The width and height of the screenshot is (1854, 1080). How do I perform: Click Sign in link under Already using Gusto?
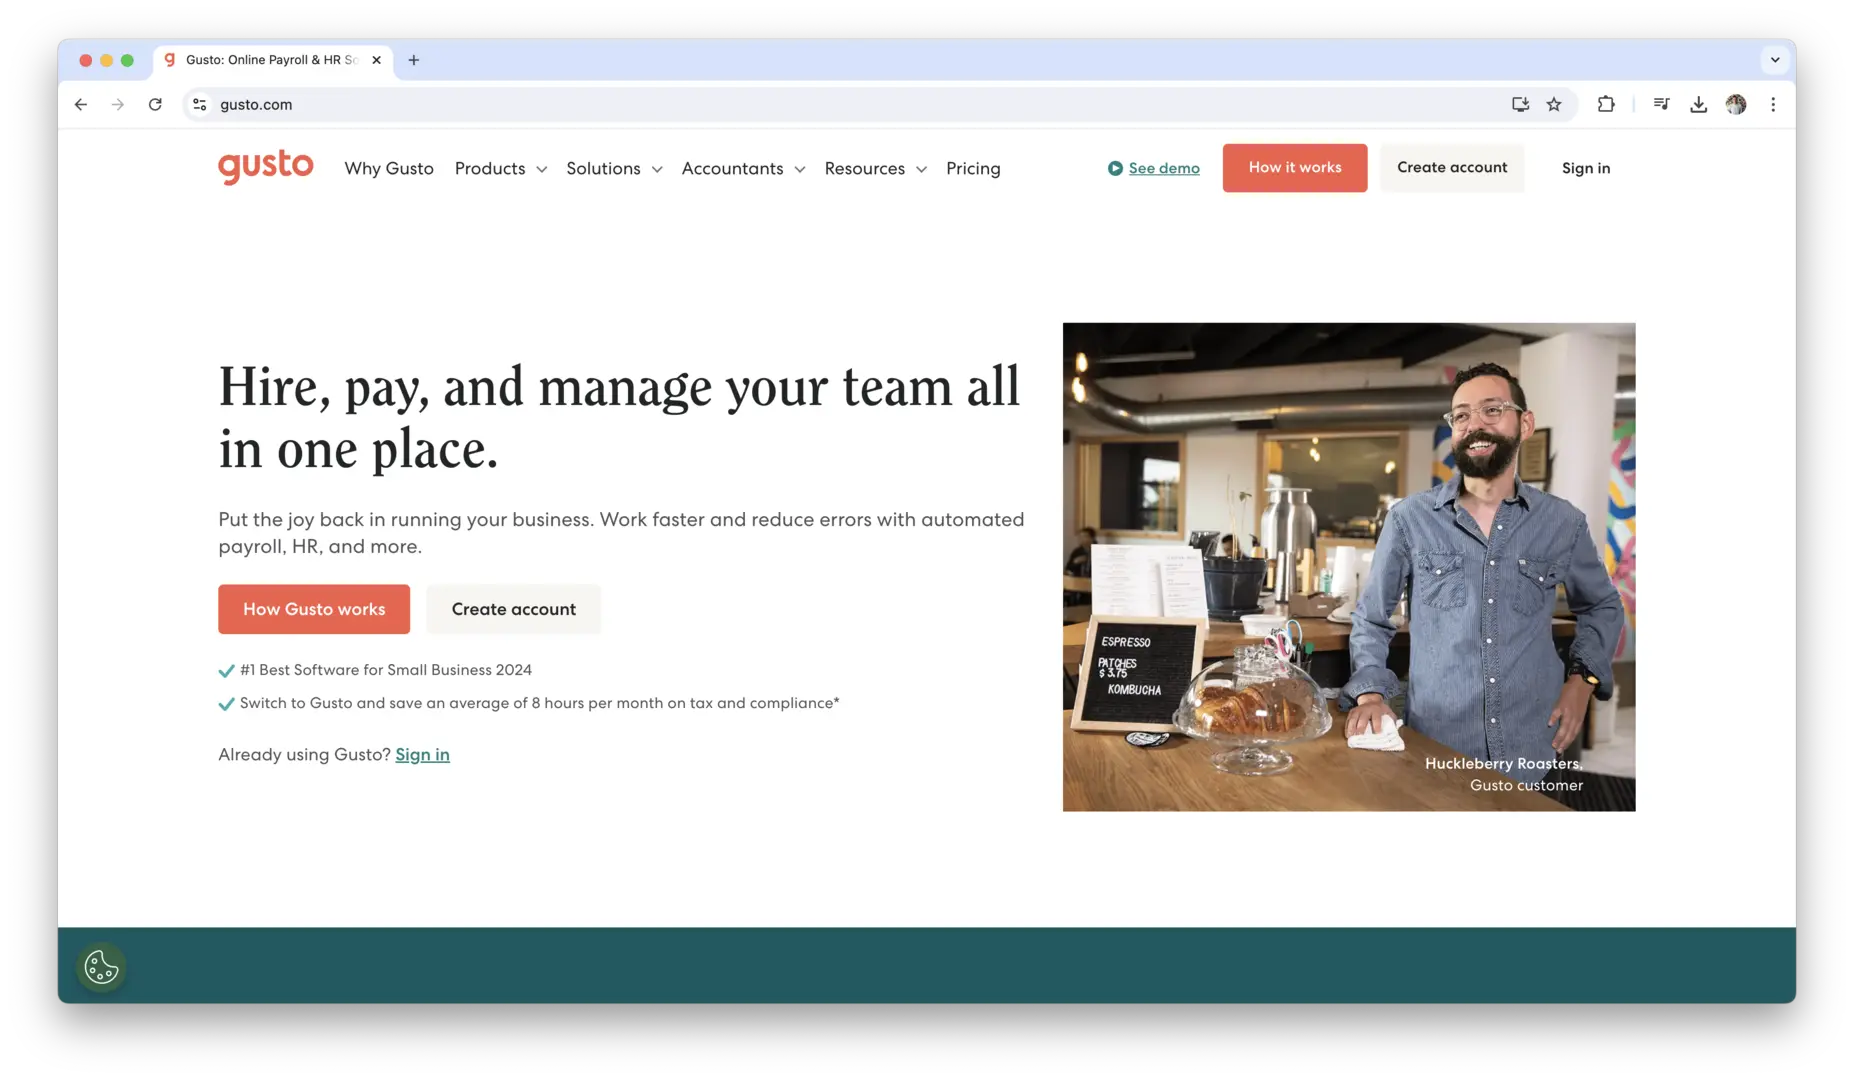click(x=422, y=755)
